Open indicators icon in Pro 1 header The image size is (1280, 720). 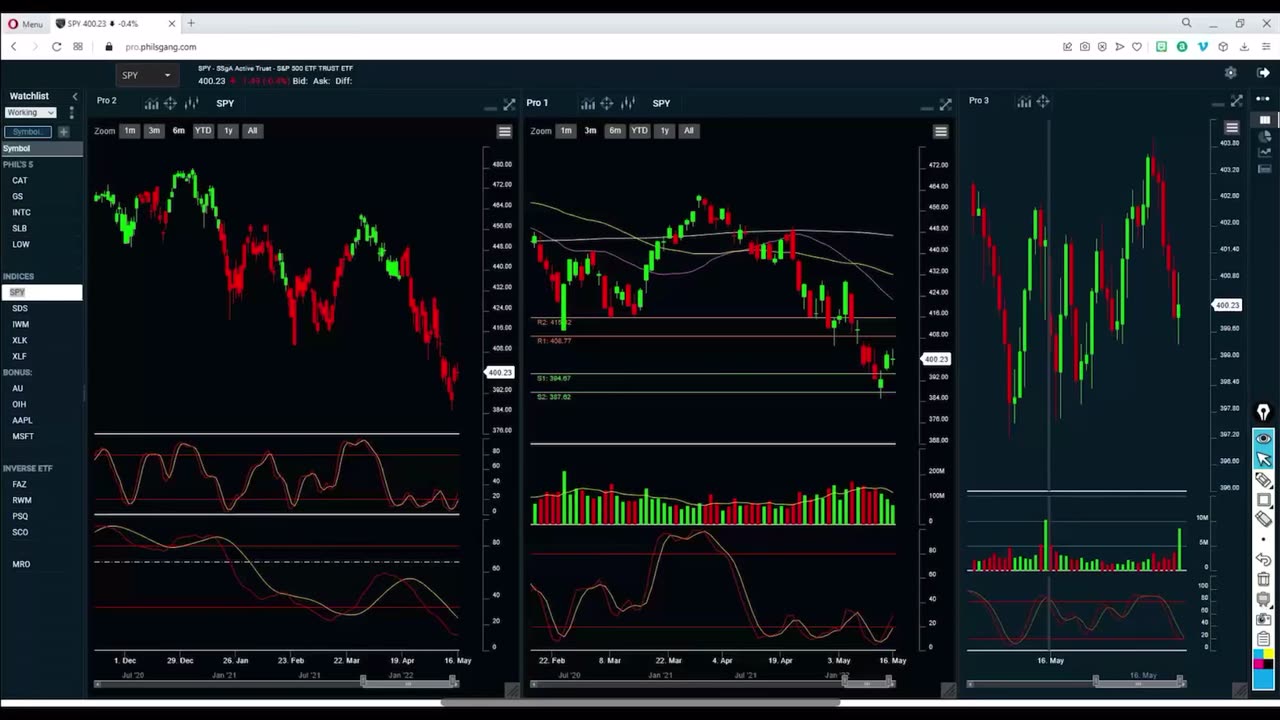tap(588, 103)
